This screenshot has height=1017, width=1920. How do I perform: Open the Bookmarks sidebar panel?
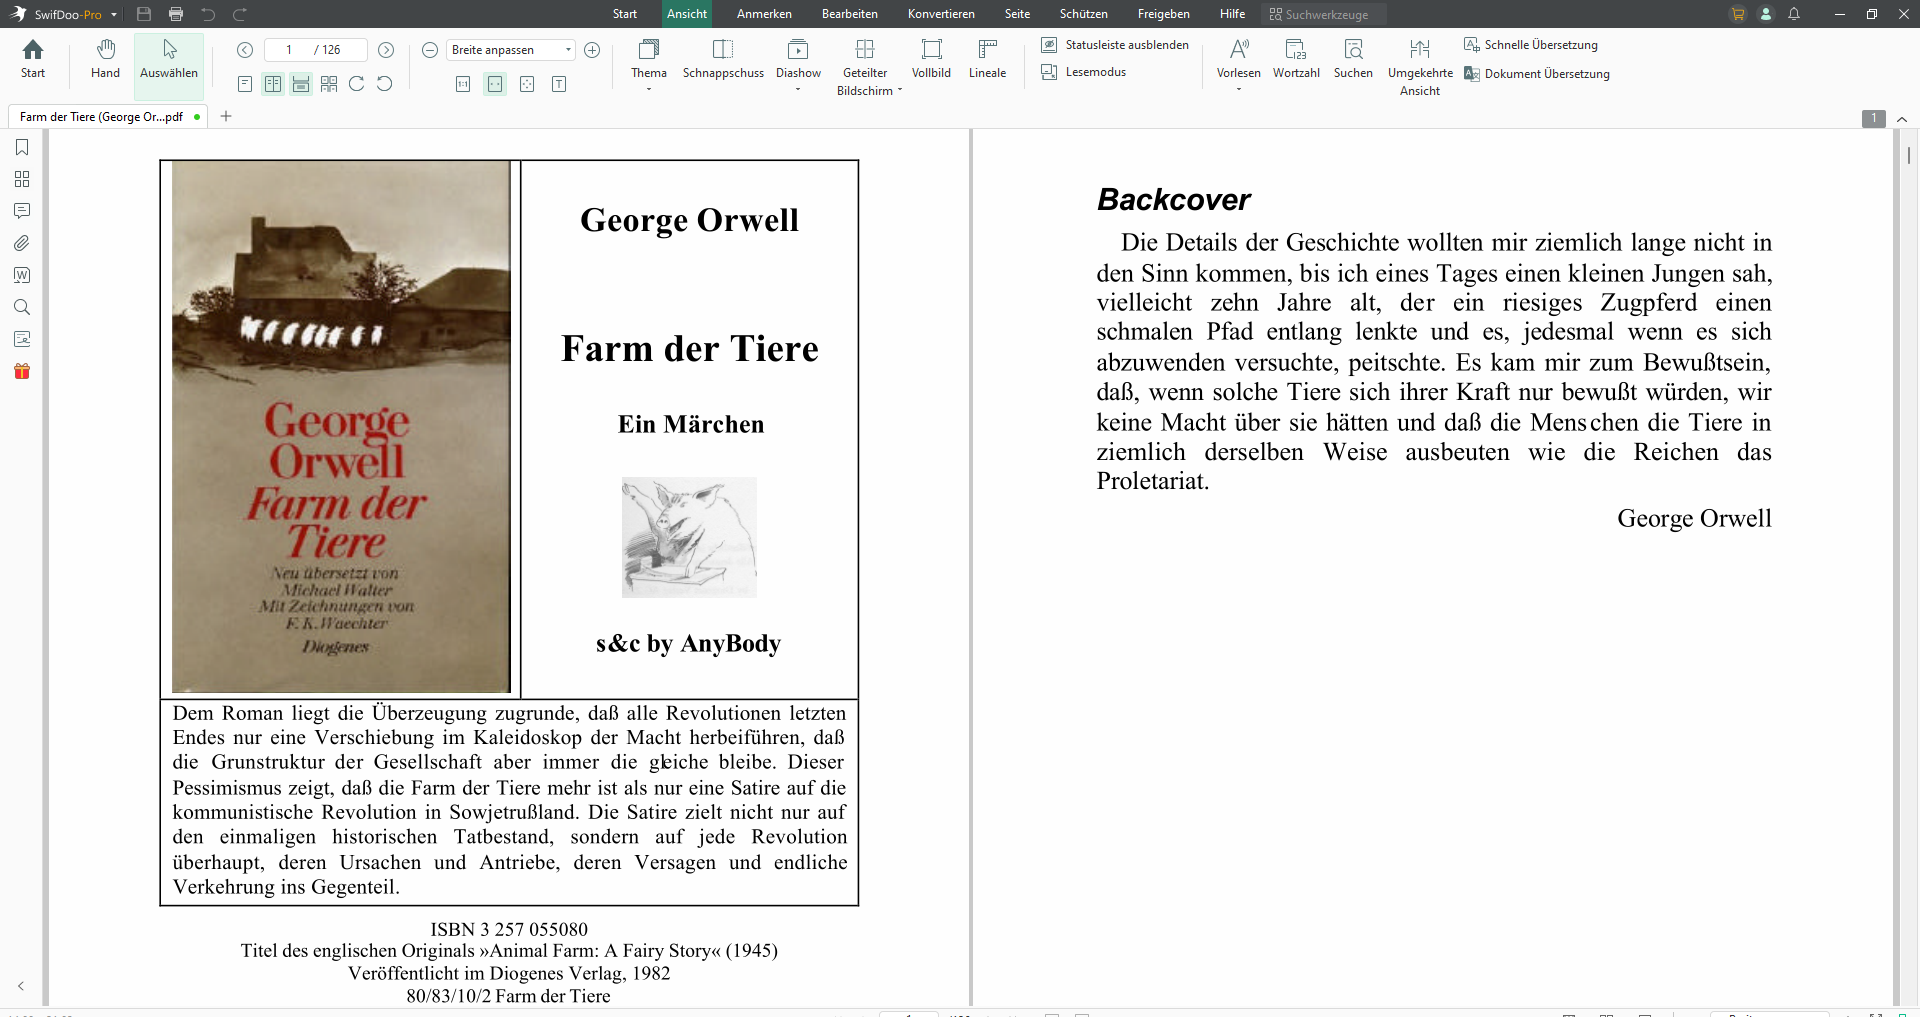[x=22, y=147]
